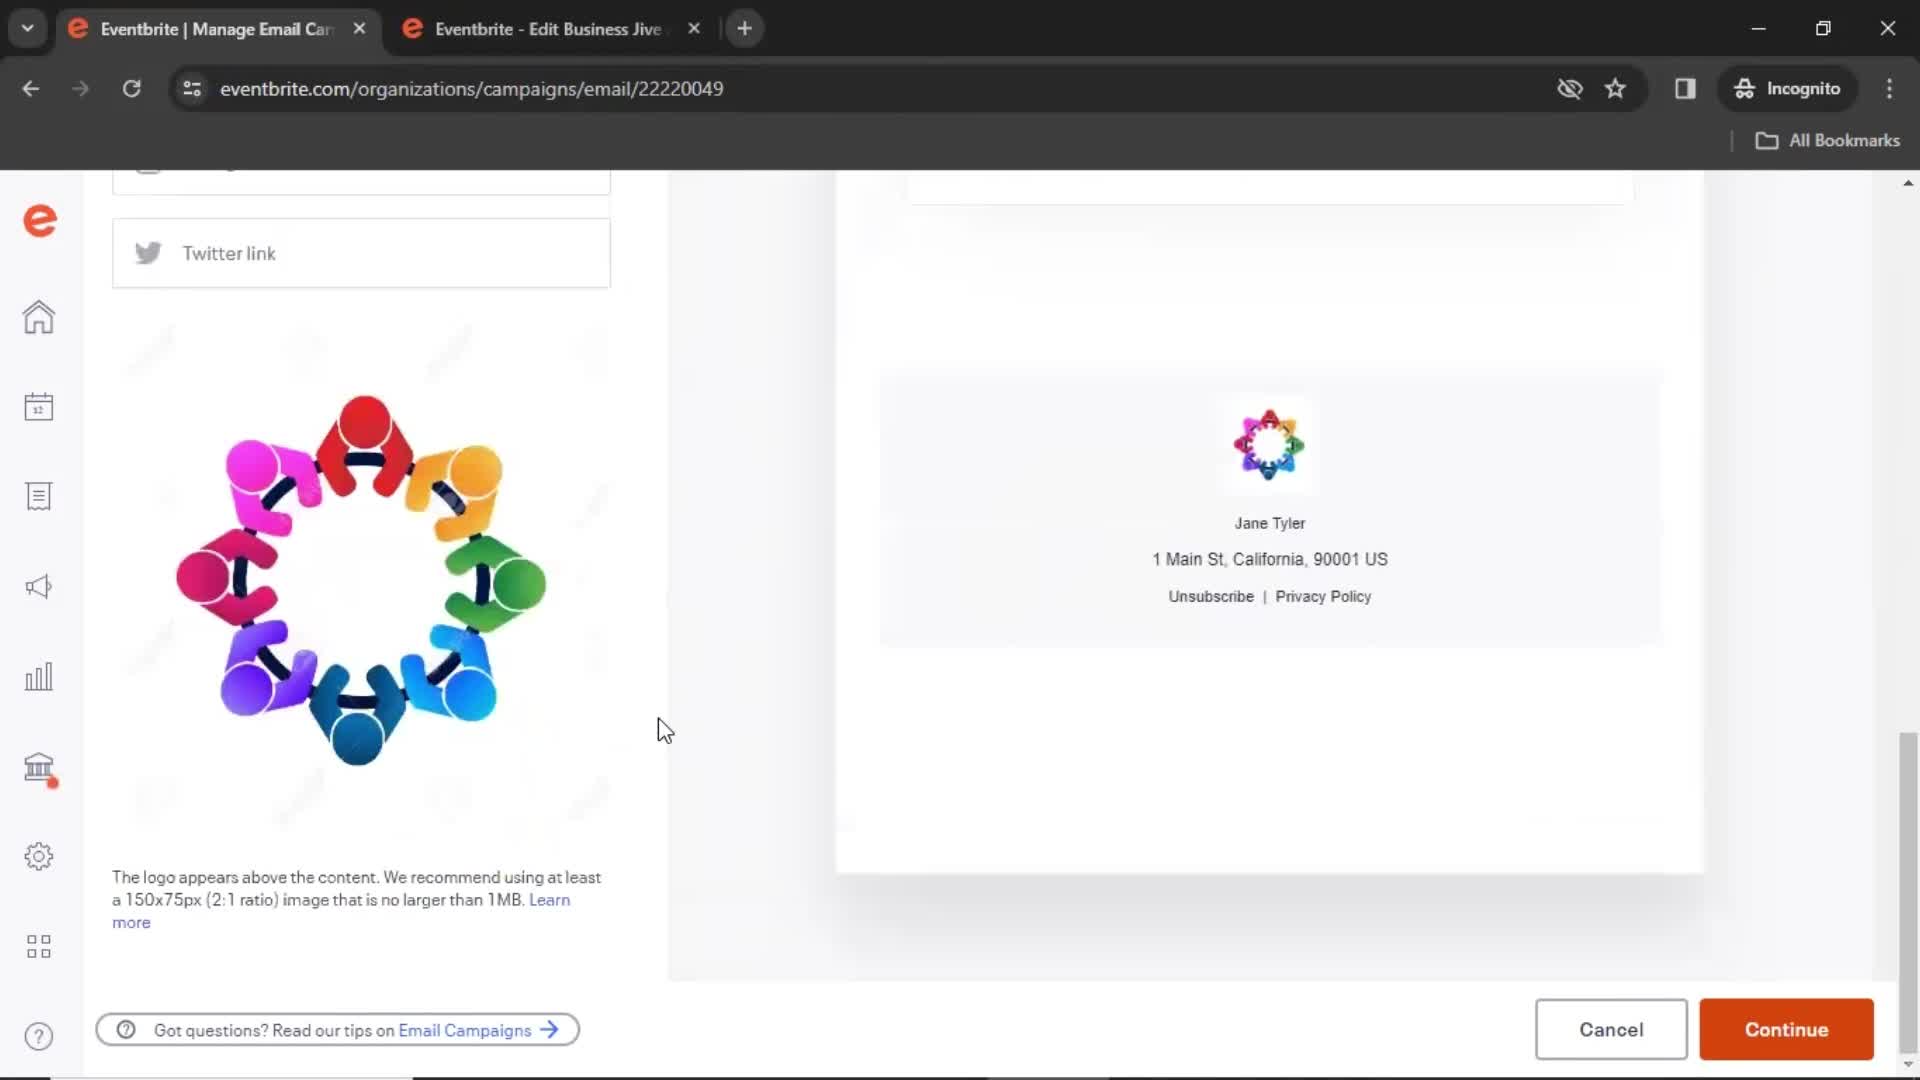
Task: Select the orders/list icon in sidebar
Action: tap(38, 496)
